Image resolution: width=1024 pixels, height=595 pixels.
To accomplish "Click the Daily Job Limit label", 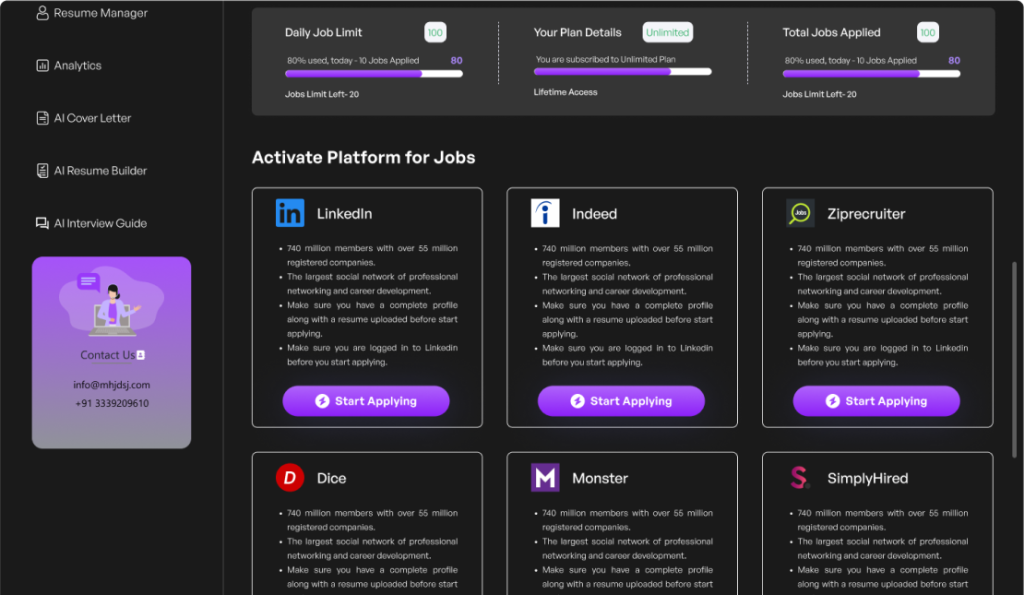I will [323, 32].
